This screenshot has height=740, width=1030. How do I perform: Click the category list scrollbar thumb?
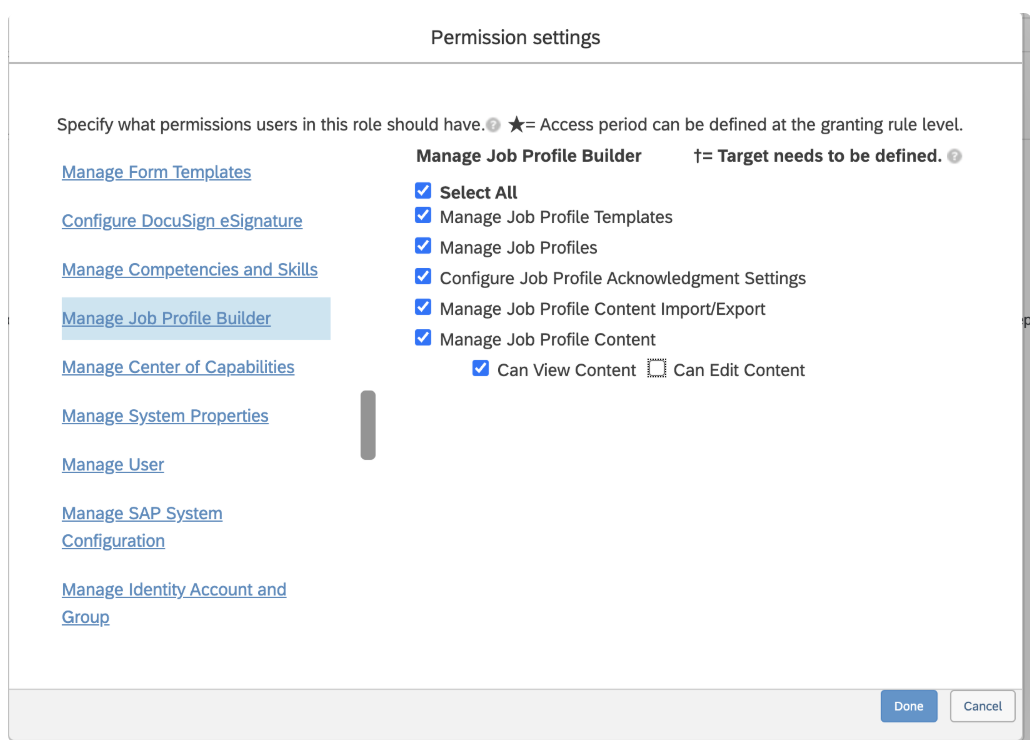[x=368, y=425]
